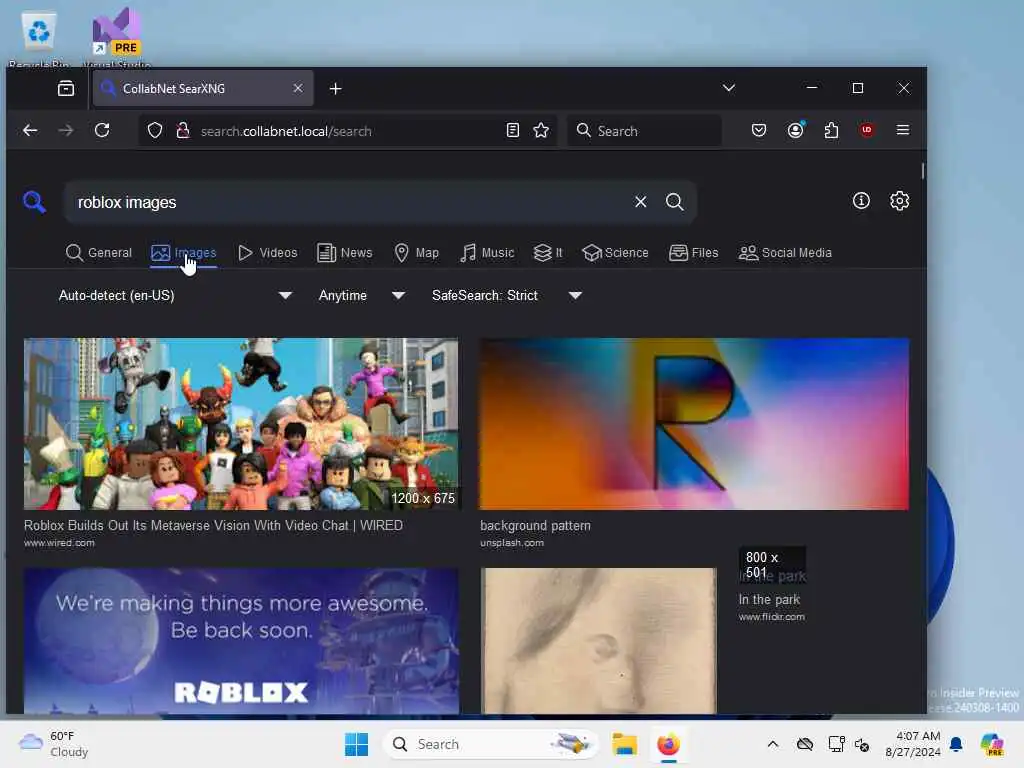Bookmark this page with star icon
This screenshot has height=768, width=1024.
pyautogui.click(x=541, y=130)
